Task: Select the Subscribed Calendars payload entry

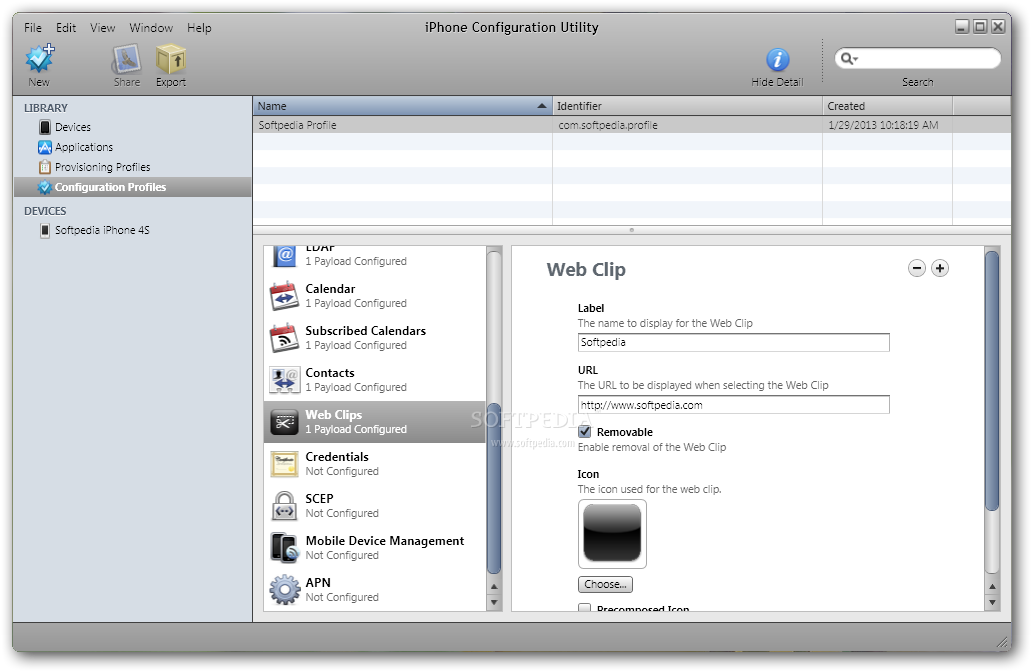Action: pos(375,338)
